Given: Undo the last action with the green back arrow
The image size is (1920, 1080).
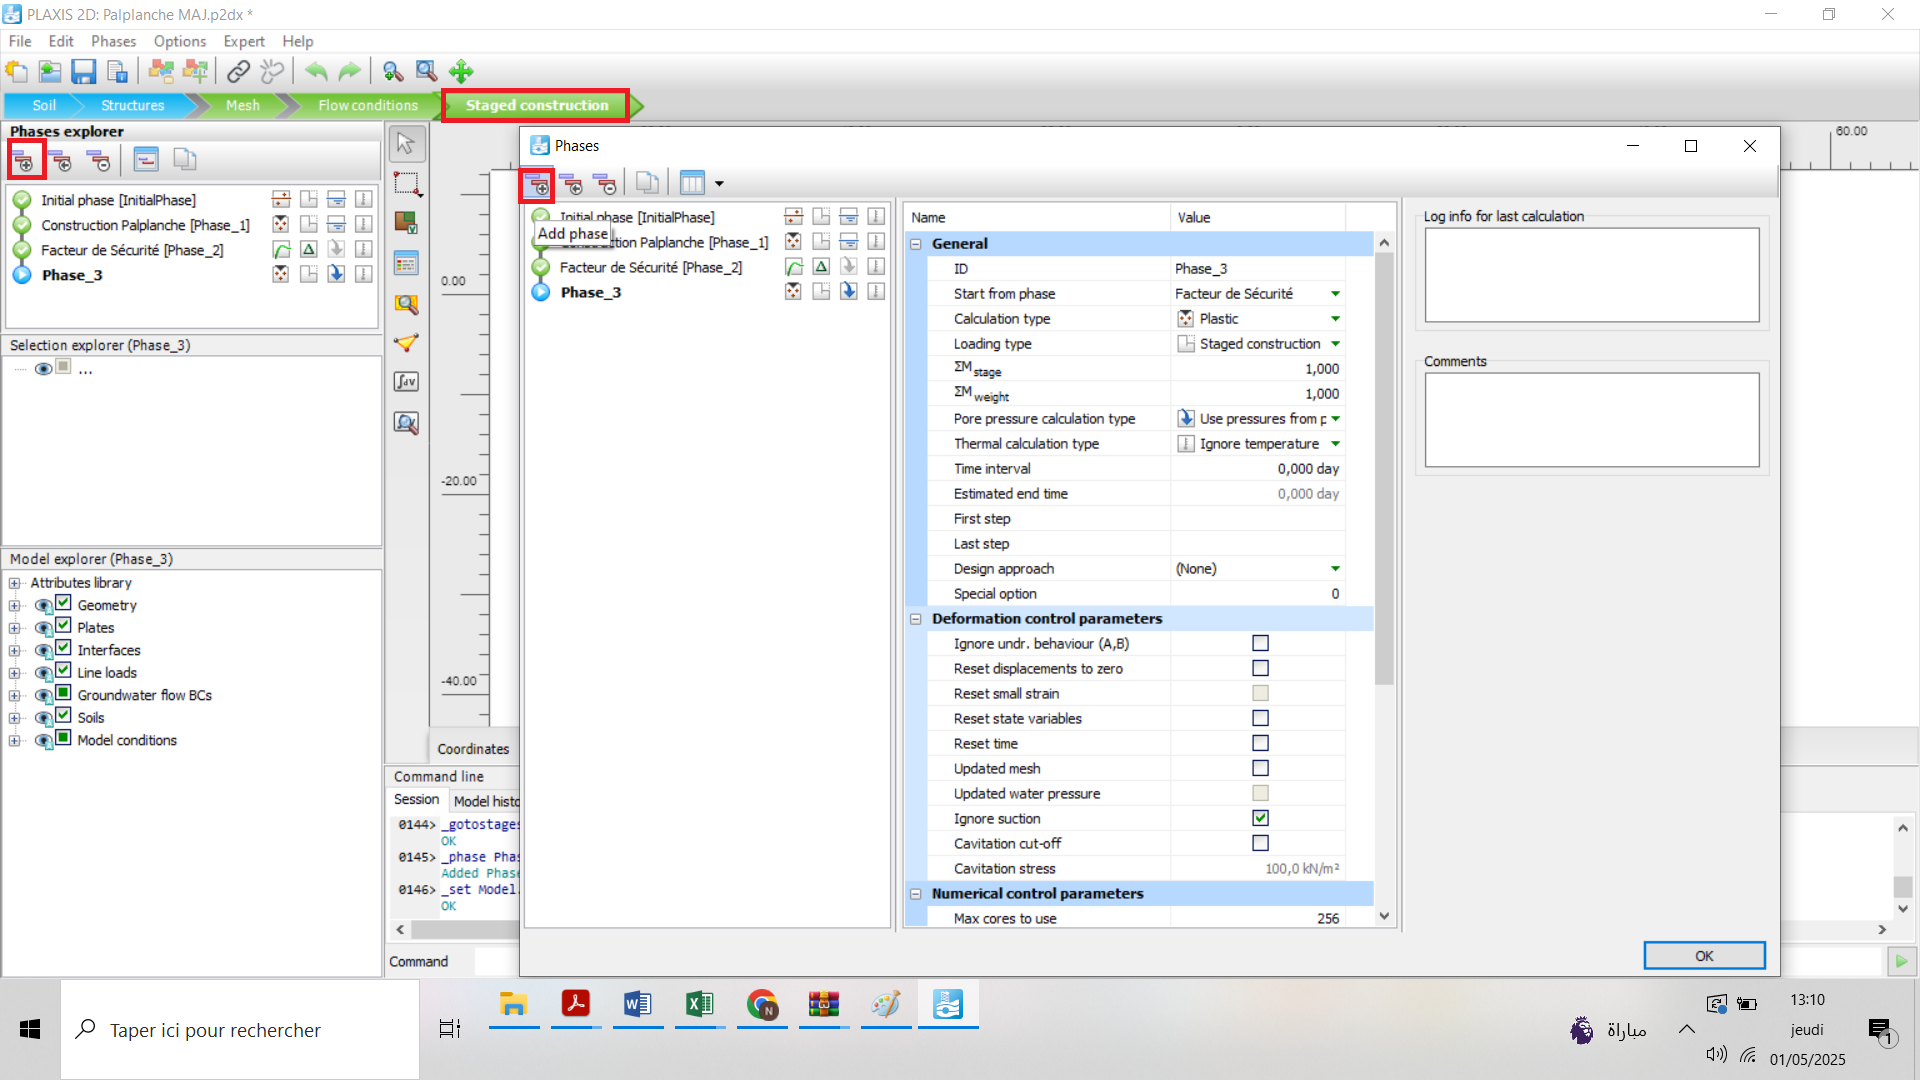Looking at the screenshot, I should [x=316, y=71].
